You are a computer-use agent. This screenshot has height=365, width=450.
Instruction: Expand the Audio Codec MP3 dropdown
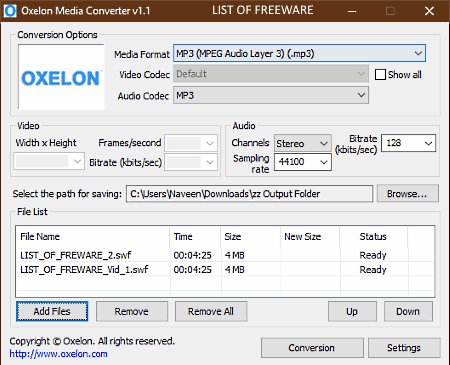click(x=271, y=95)
